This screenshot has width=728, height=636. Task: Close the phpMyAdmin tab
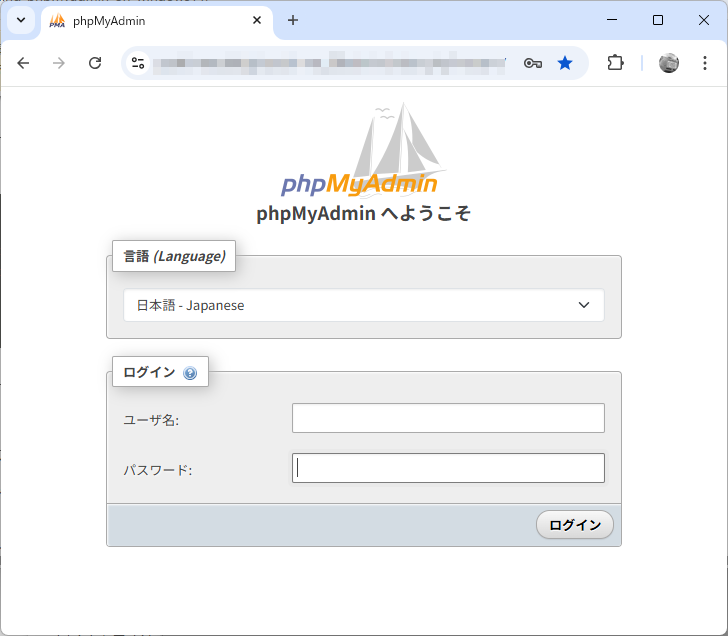point(257,20)
